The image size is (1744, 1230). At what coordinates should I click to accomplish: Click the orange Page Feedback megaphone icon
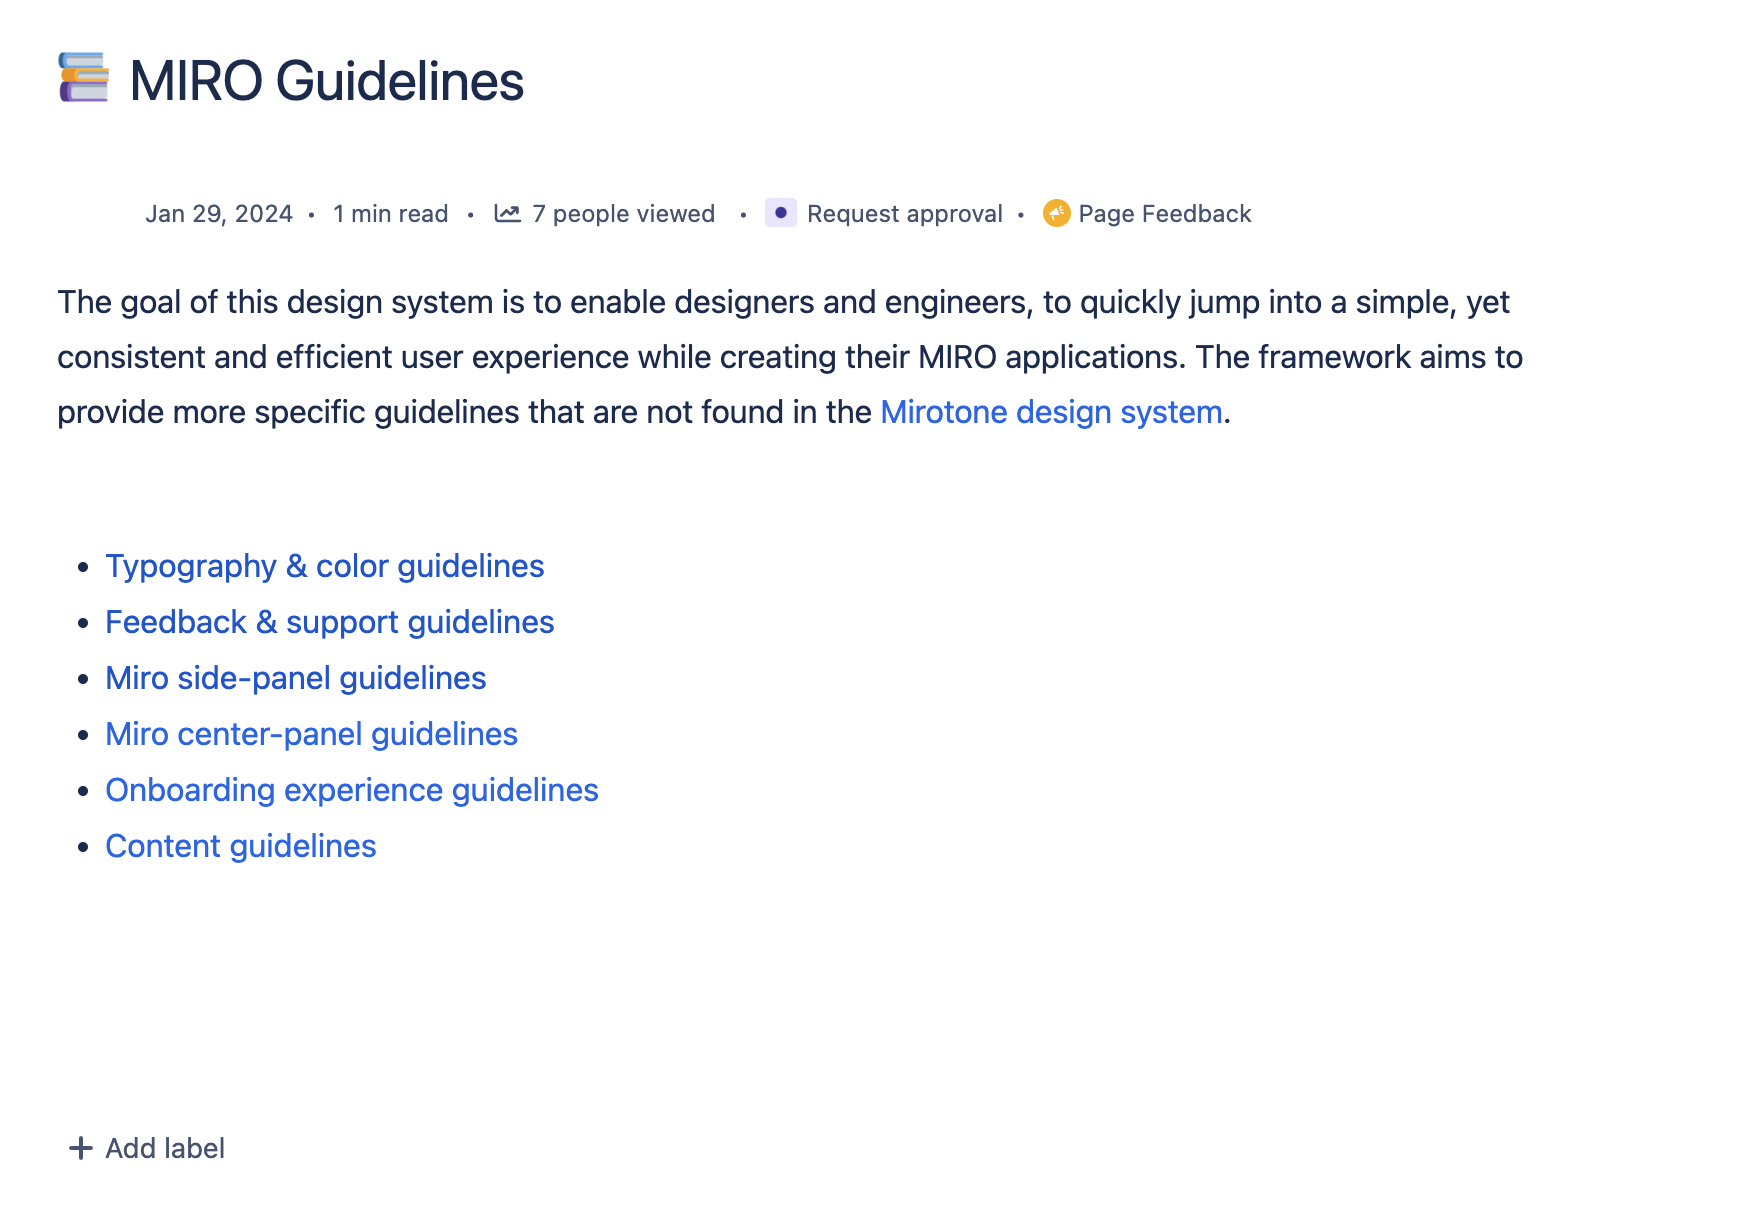pos(1056,213)
